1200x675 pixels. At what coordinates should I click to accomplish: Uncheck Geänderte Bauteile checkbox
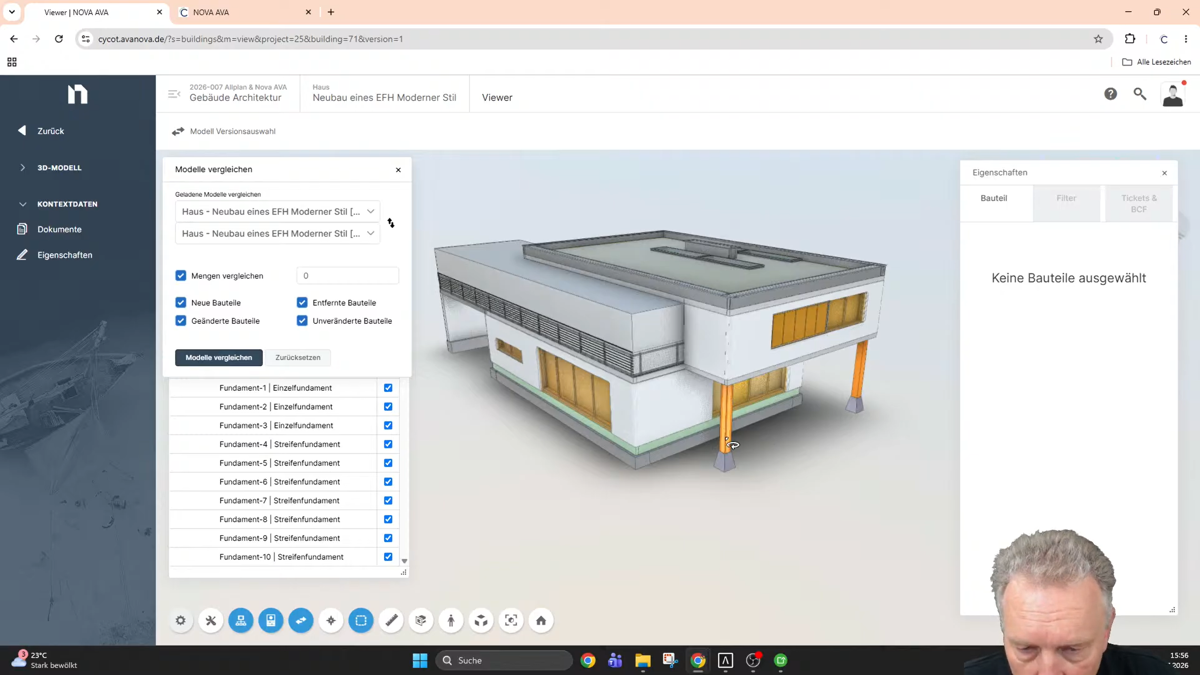pos(181,321)
